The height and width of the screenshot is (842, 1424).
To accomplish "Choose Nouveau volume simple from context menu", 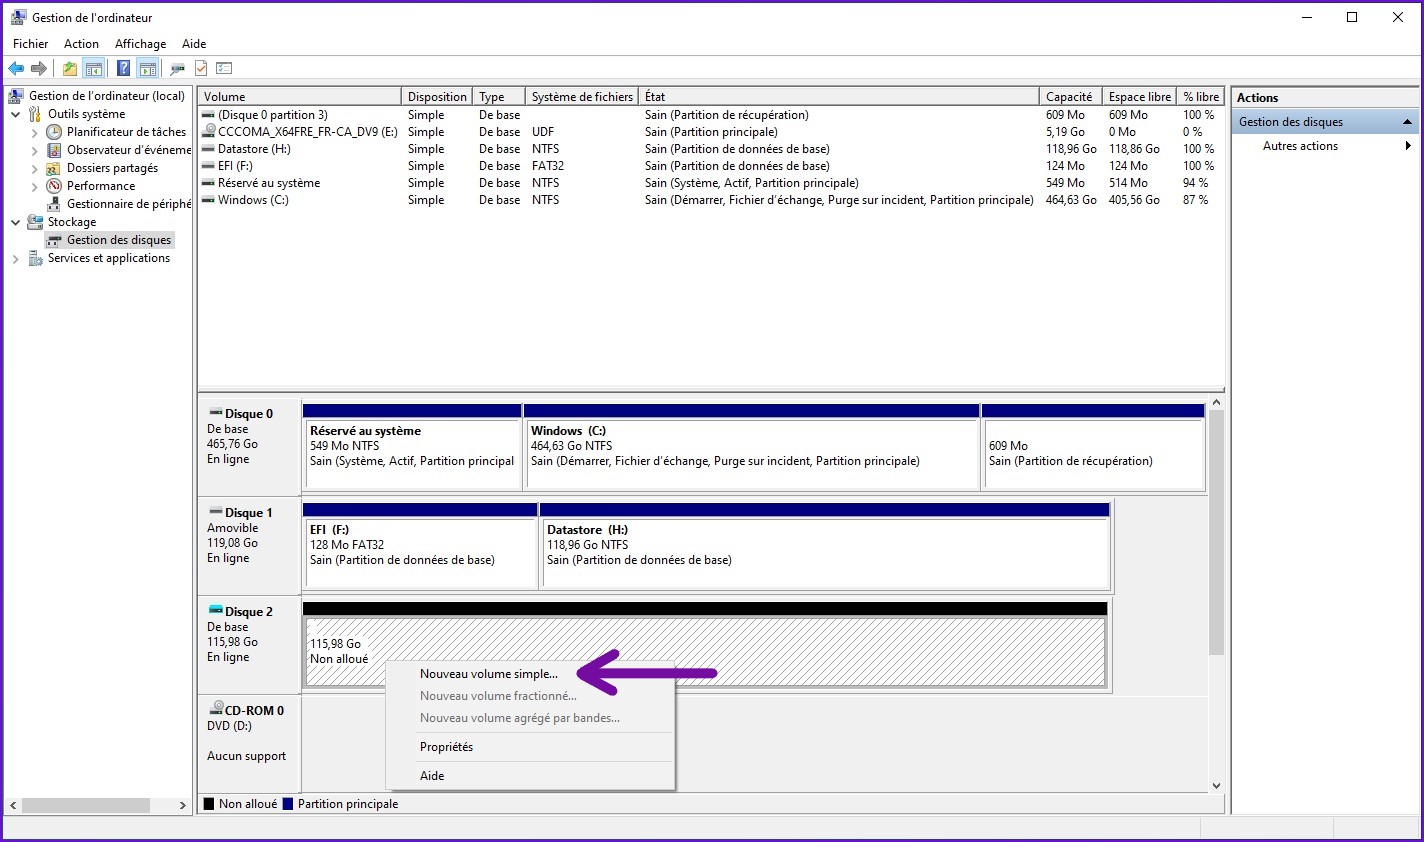I will tap(488, 674).
